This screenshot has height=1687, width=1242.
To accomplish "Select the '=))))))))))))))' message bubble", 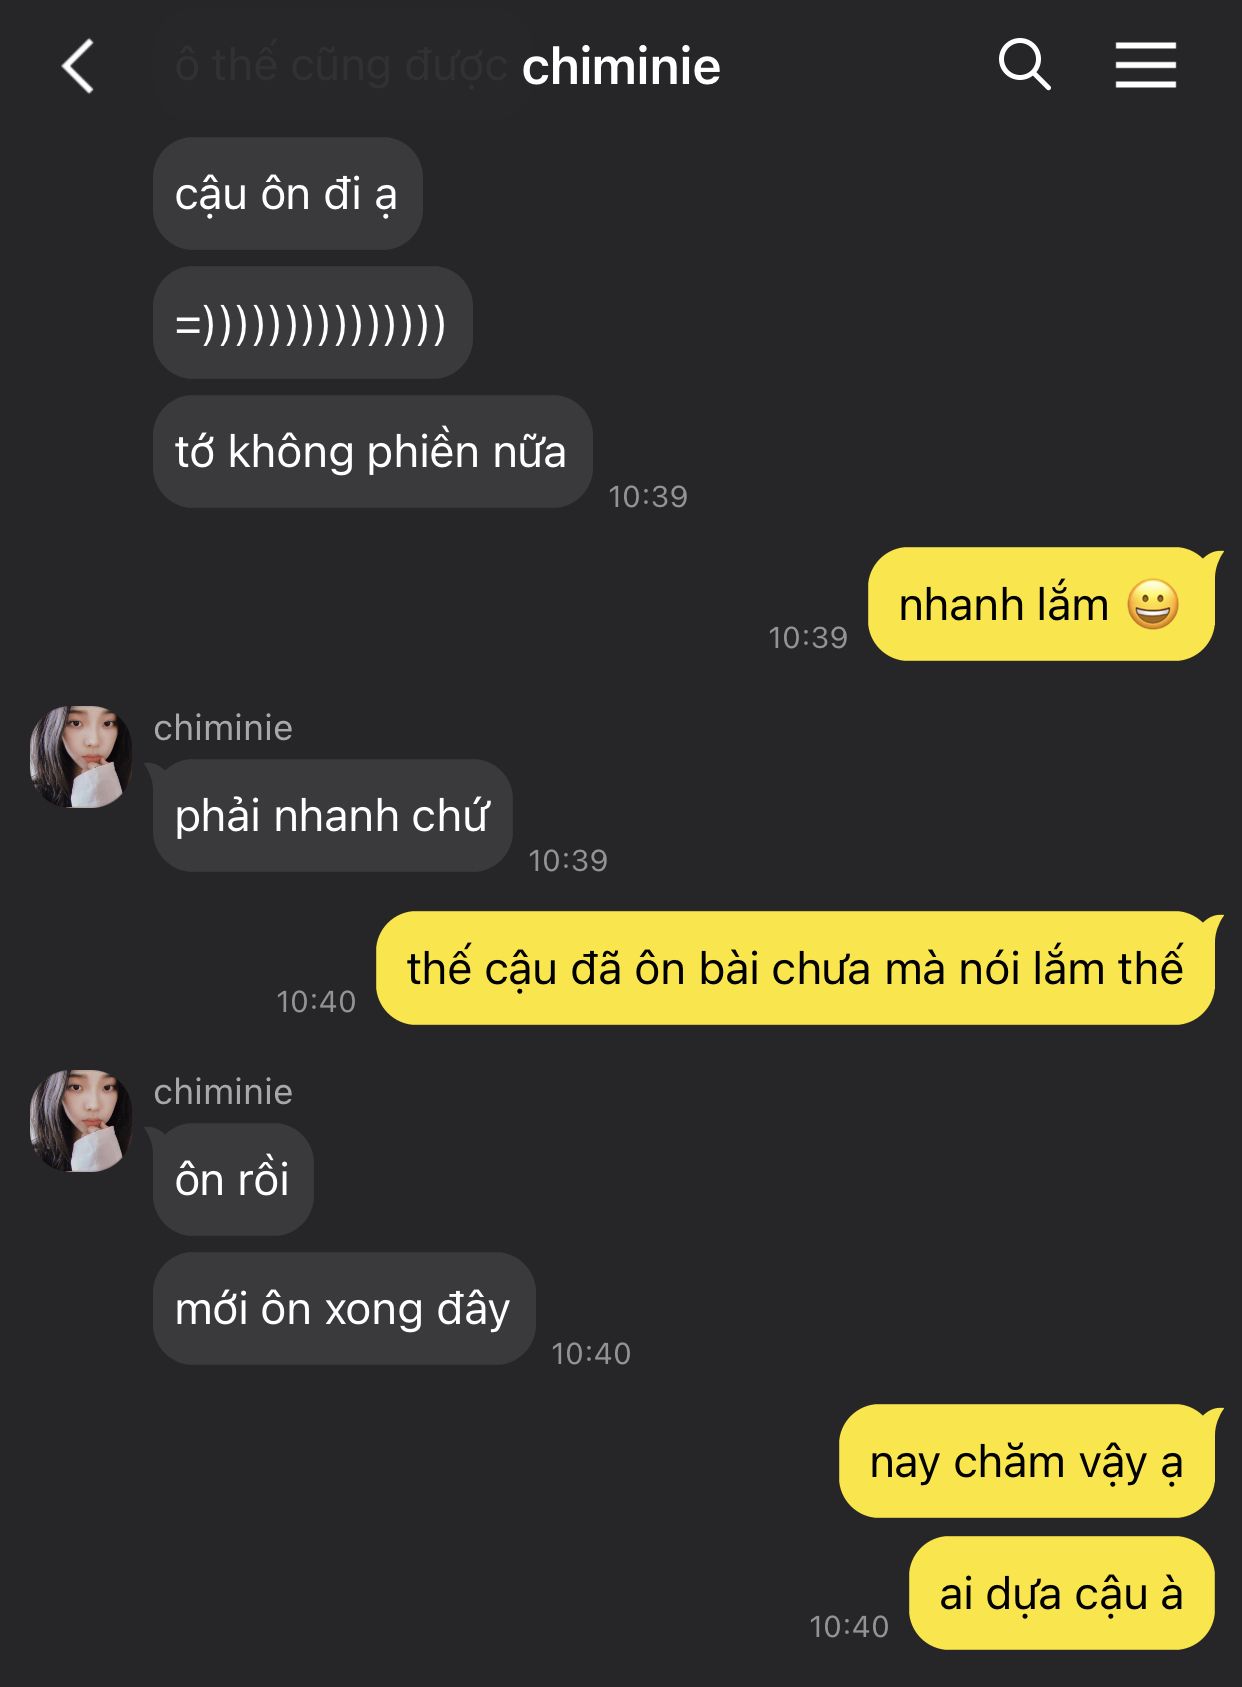I will (313, 323).
